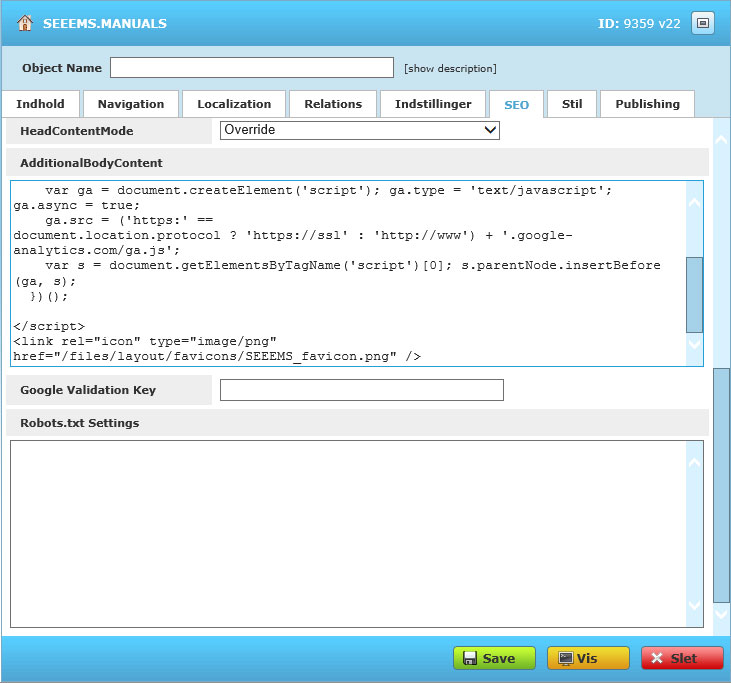Click the main panel scrollbar thumb
731x683 pixels.
[x=722, y=485]
